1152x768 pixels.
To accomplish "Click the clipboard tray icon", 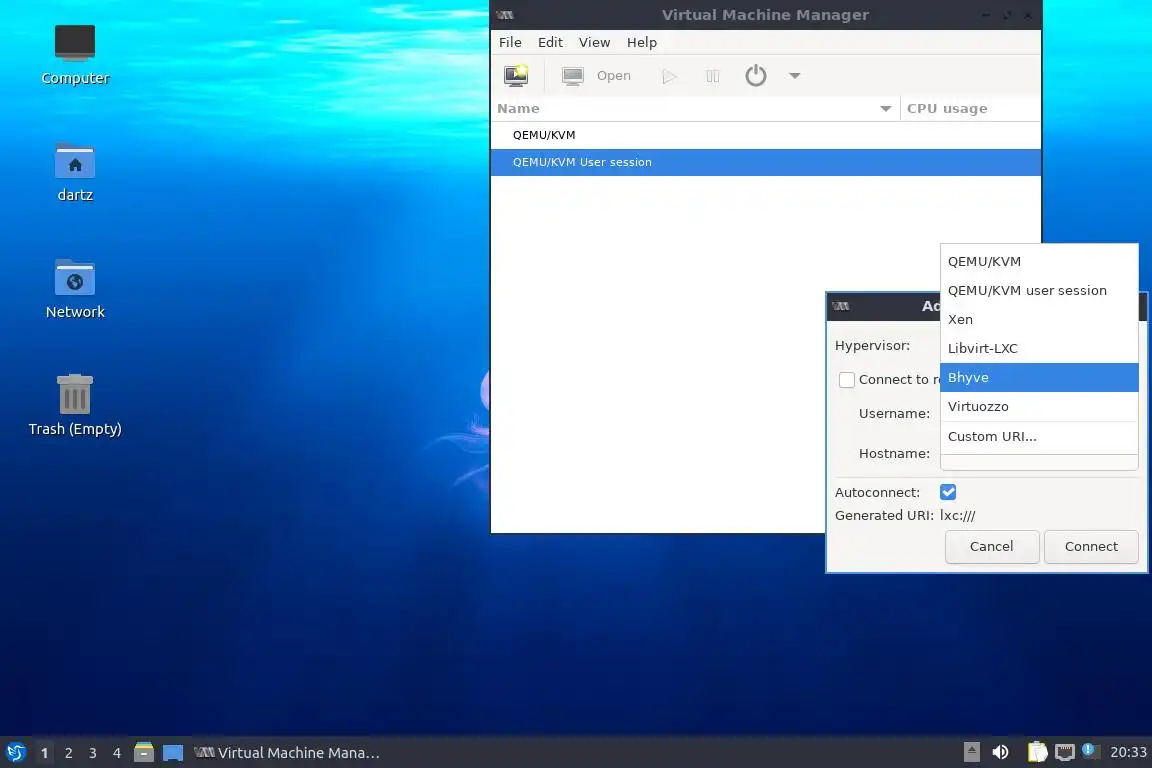I will [1037, 752].
